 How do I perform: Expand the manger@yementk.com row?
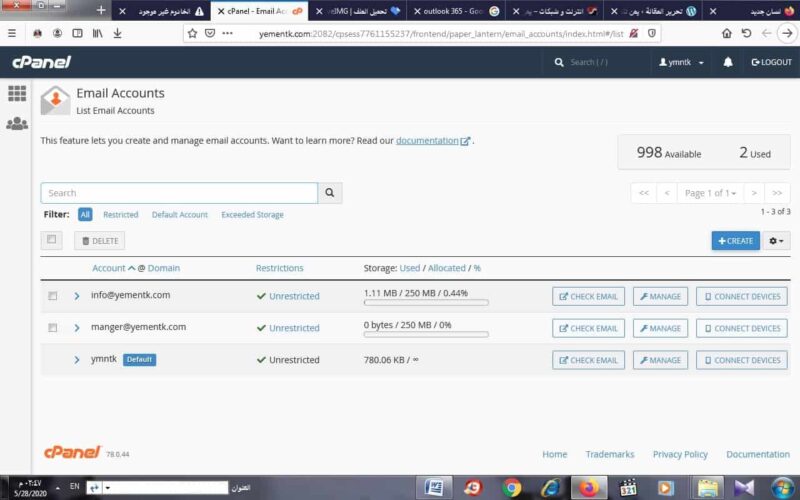pyautogui.click(x=77, y=328)
